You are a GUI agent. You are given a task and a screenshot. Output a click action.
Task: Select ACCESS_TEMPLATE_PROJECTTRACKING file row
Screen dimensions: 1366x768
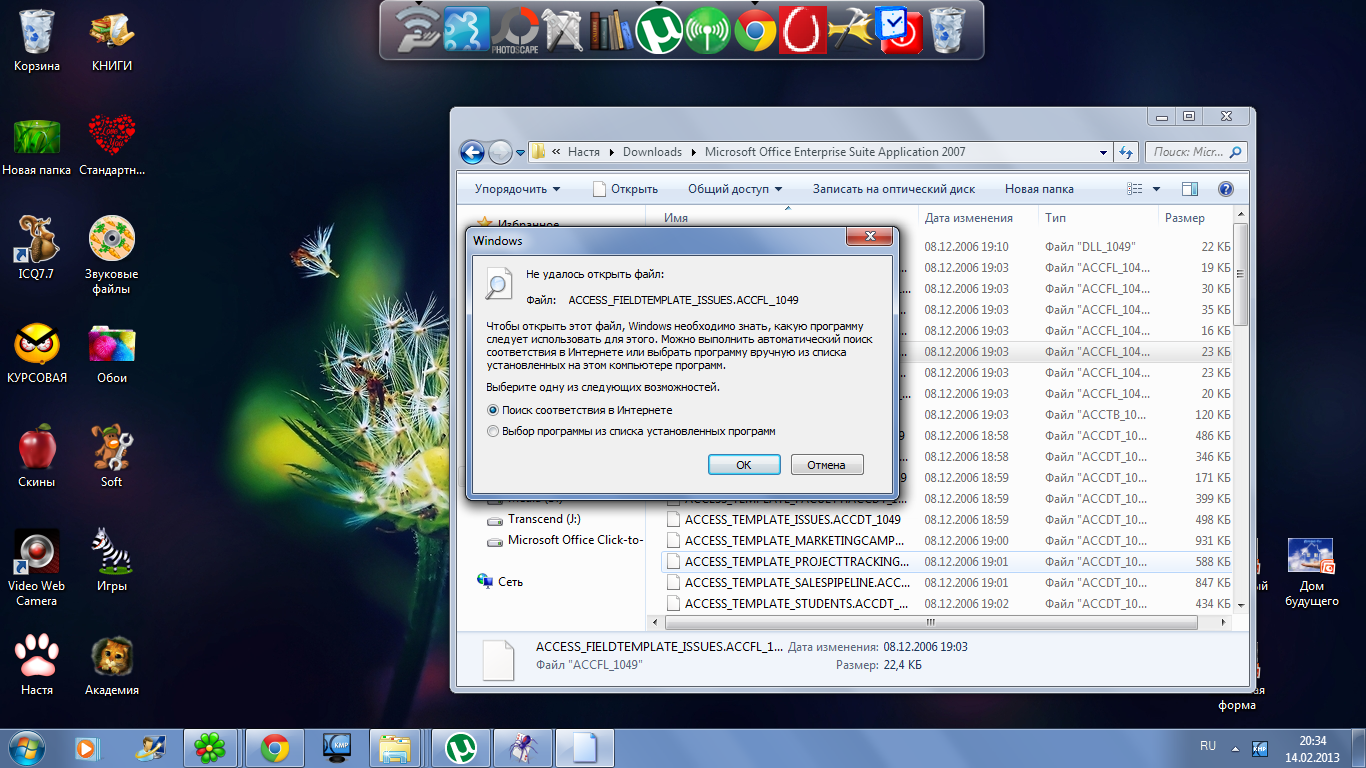(x=947, y=562)
